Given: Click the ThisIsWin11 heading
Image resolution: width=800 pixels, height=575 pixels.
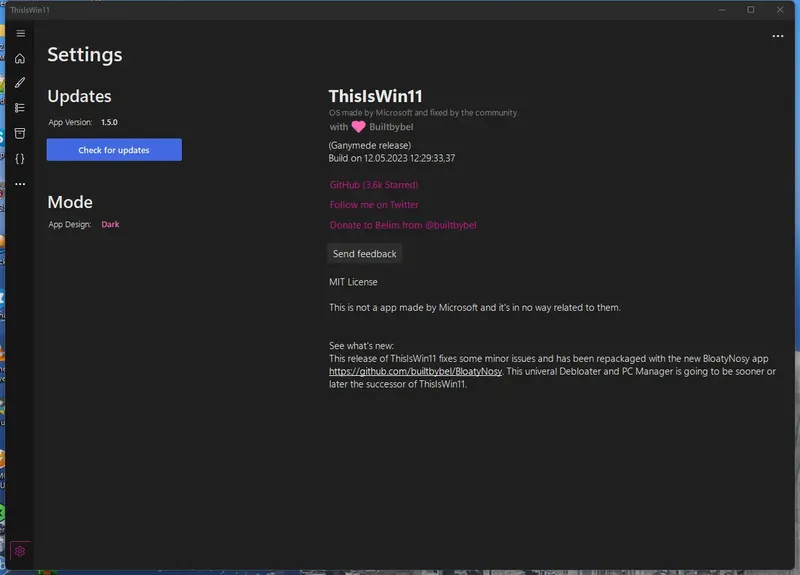Looking at the screenshot, I should tap(376, 96).
